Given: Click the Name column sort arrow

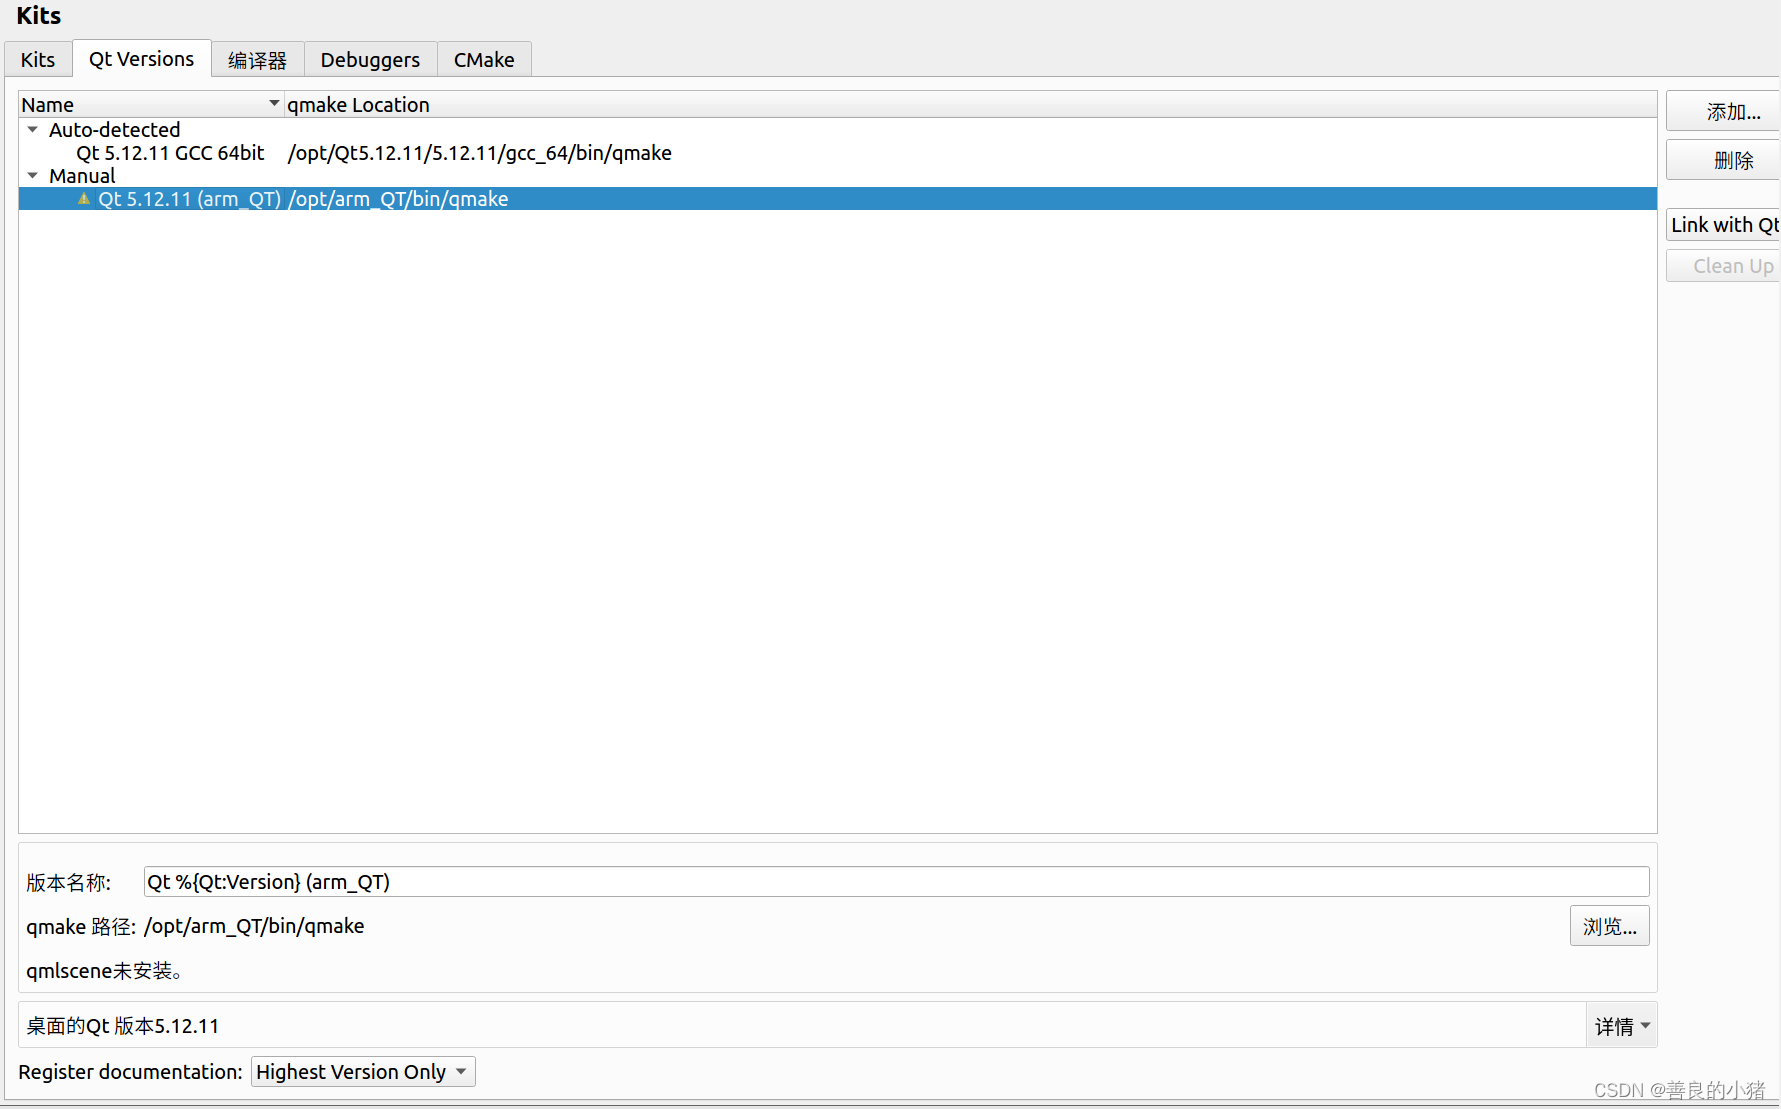Looking at the screenshot, I should [x=274, y=104].
